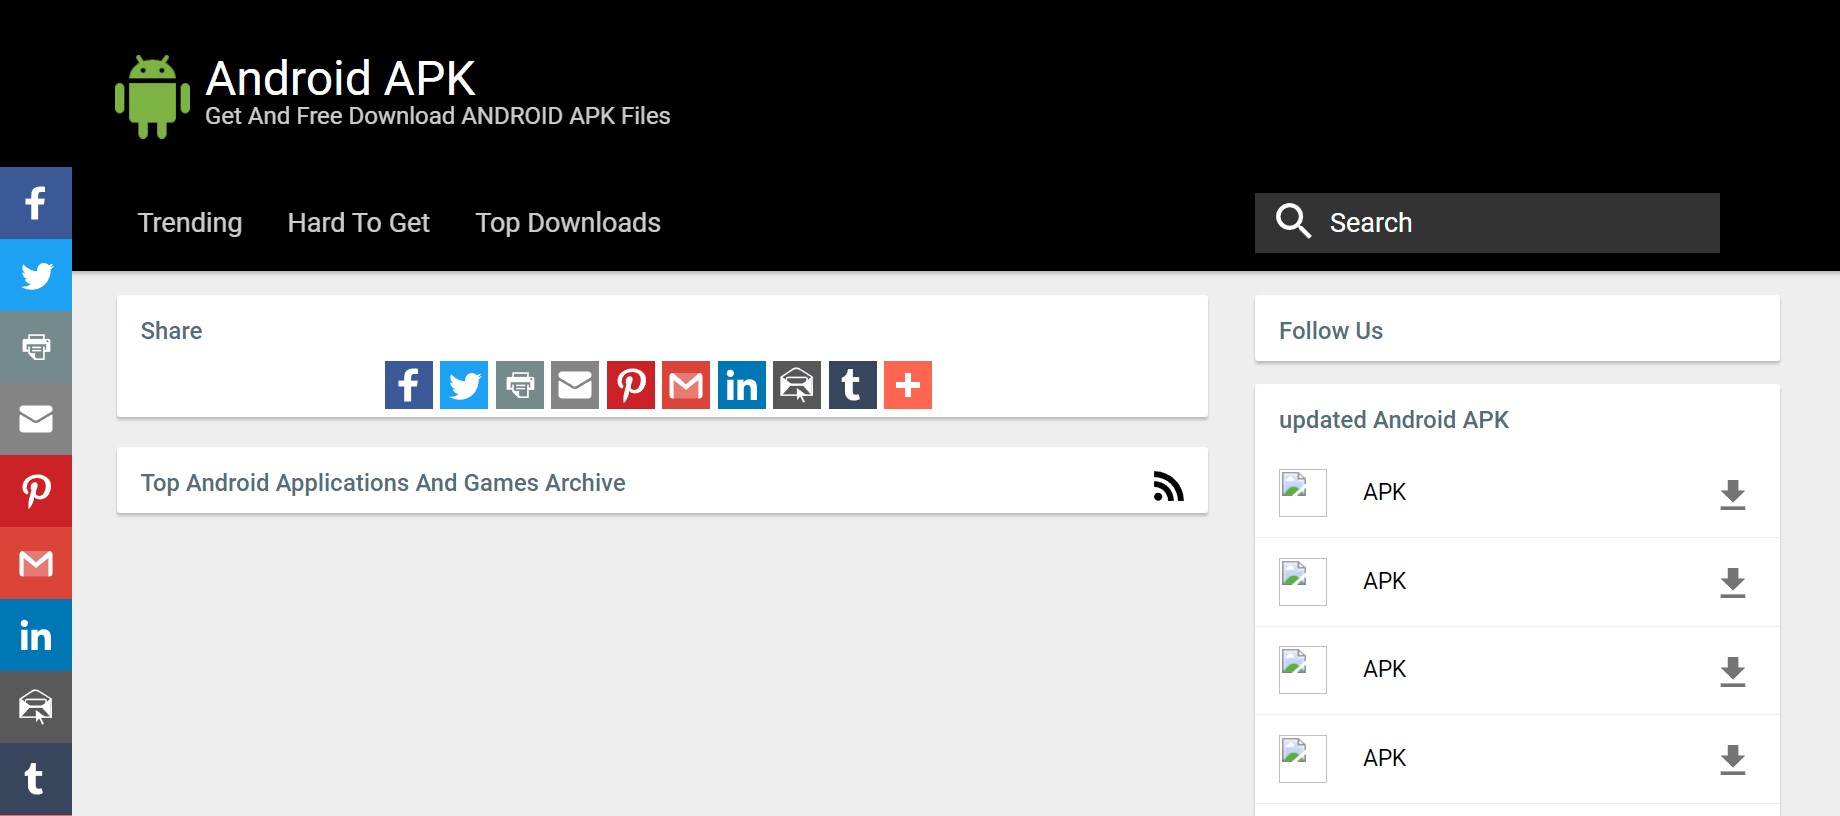This screenshot has height=816, width=1840.
Task: Download the first APK in list
Action: tap(1732, 494)
